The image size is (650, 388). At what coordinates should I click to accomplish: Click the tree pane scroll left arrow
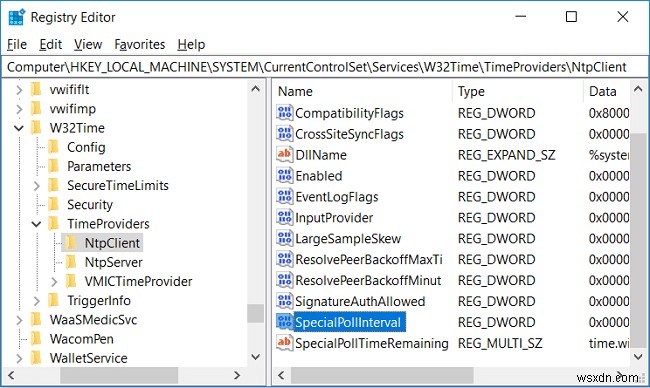(11, 376)
